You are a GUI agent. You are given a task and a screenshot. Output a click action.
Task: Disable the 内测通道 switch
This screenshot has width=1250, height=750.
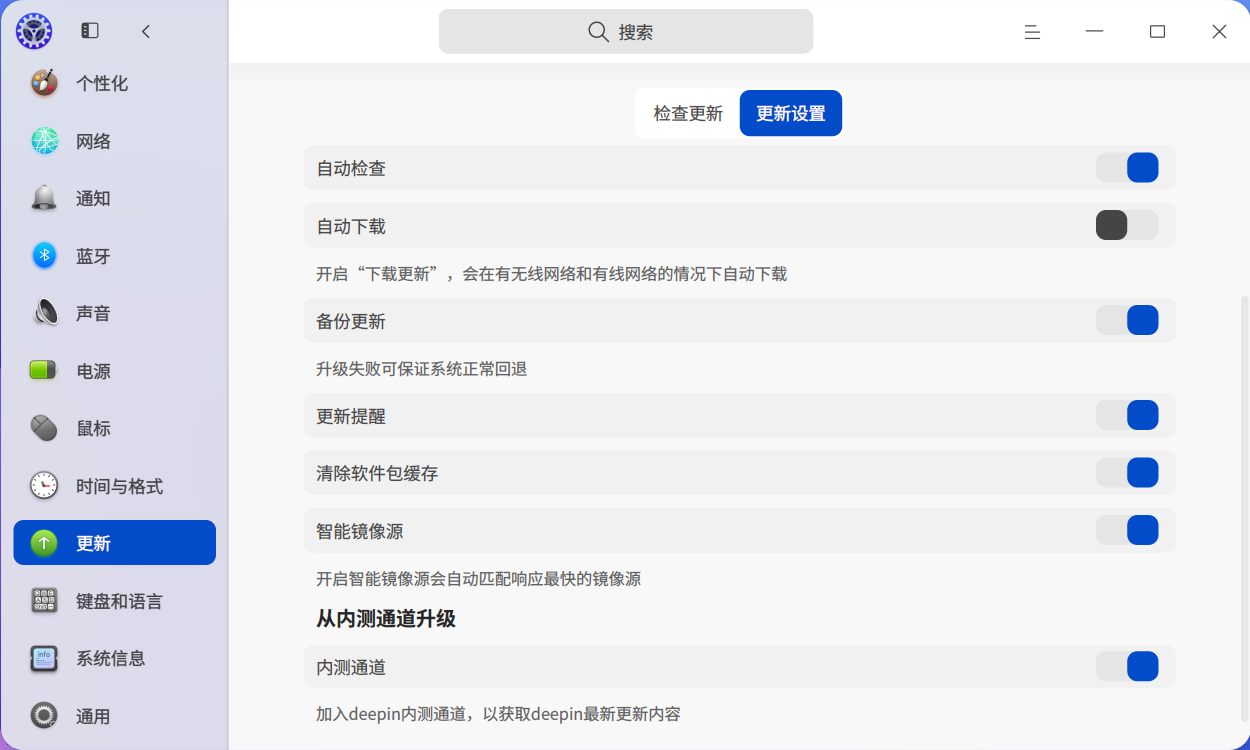click(1127, 667)
